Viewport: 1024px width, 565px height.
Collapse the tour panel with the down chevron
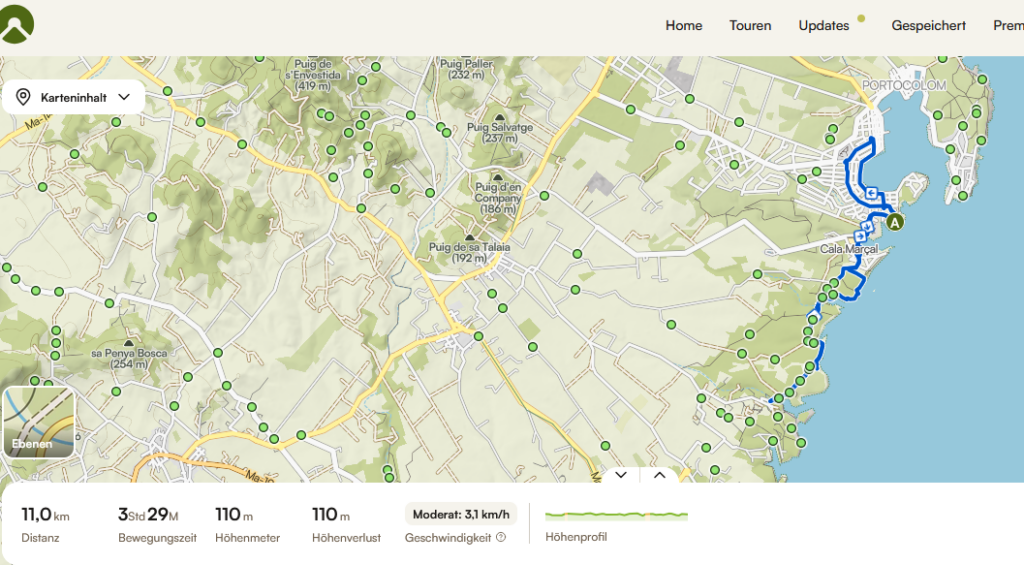[x=621, y=475]
